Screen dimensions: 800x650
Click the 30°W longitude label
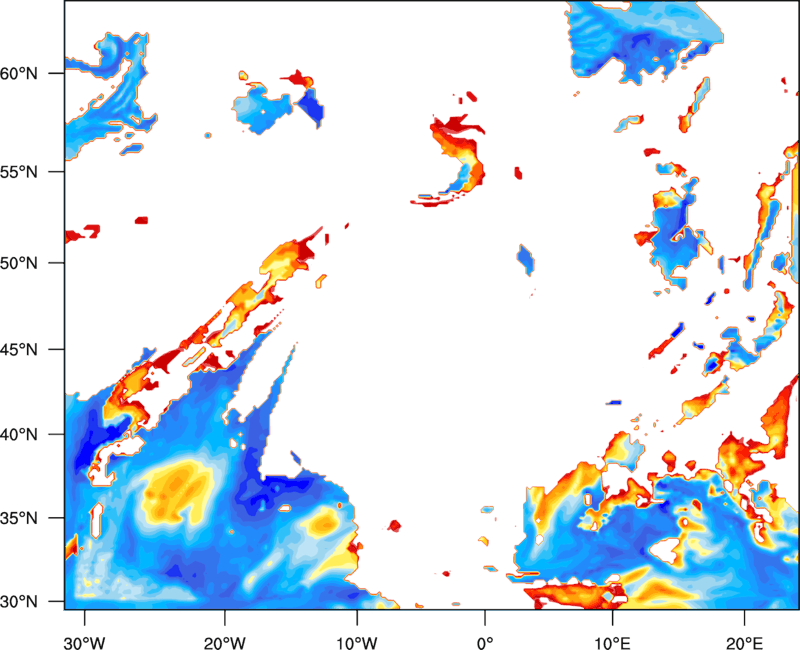(85, 643)
